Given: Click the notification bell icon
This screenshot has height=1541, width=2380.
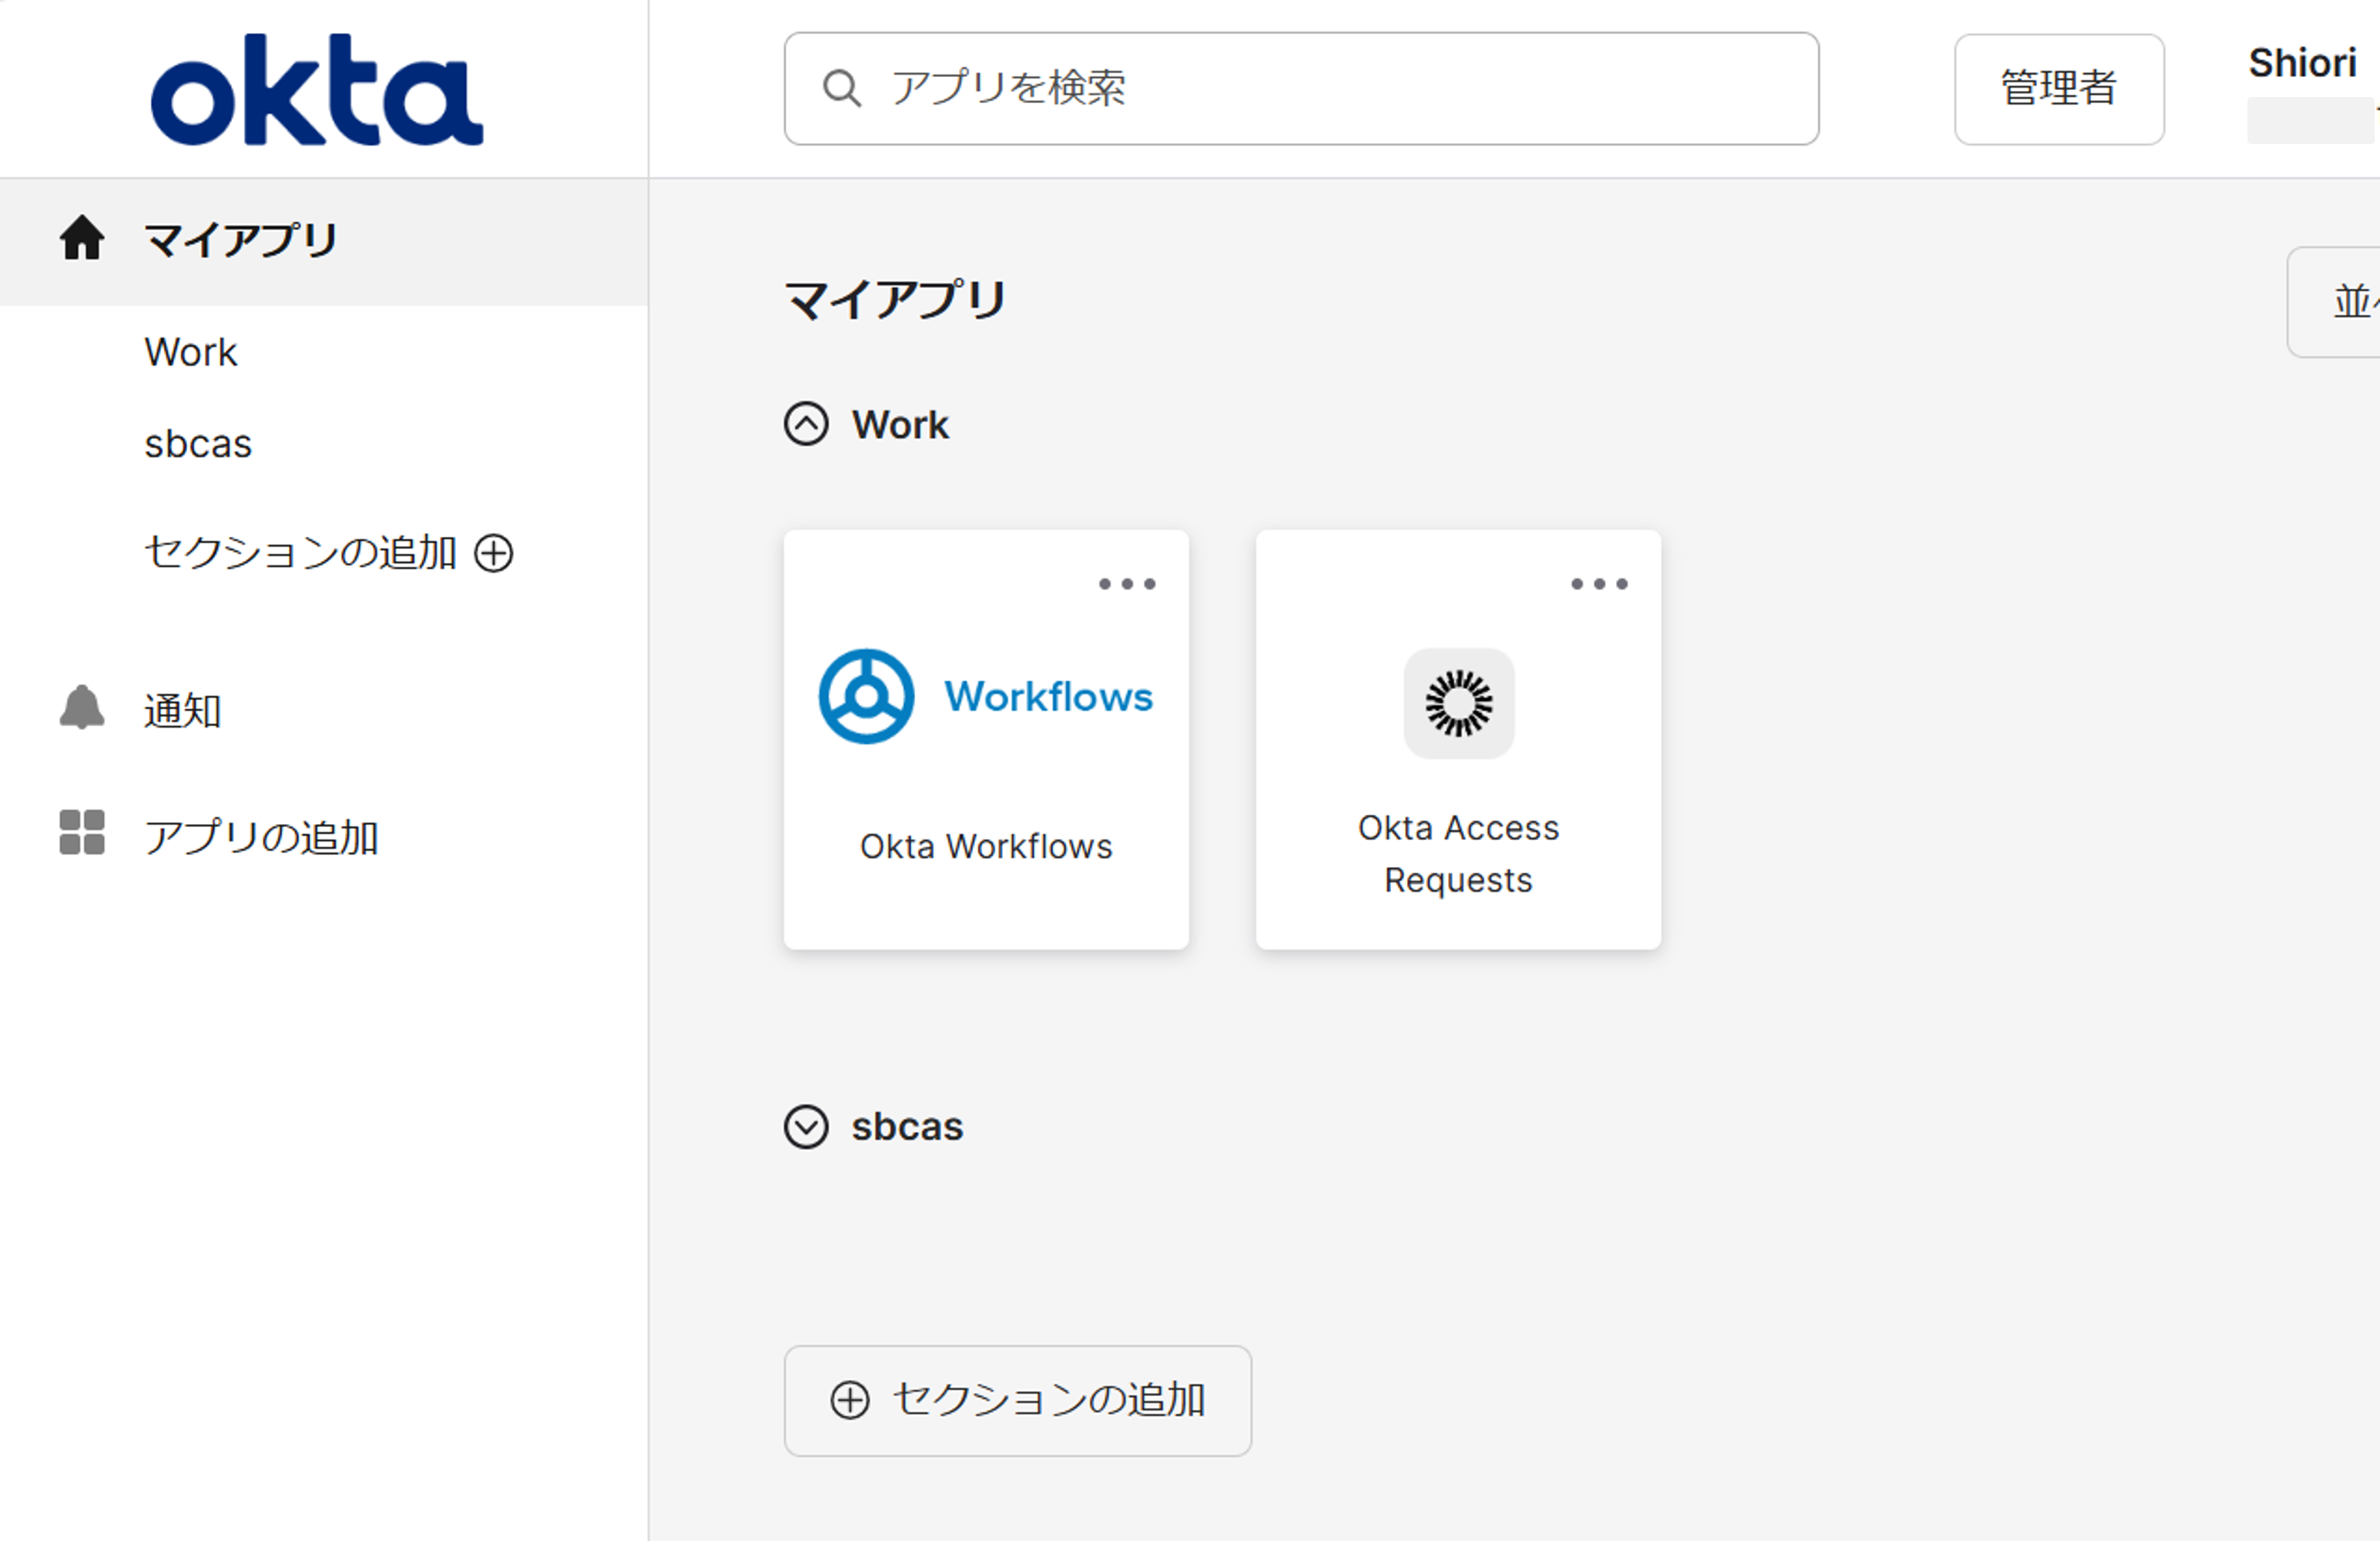Looking at the screenshot, I should coord(82,708).
